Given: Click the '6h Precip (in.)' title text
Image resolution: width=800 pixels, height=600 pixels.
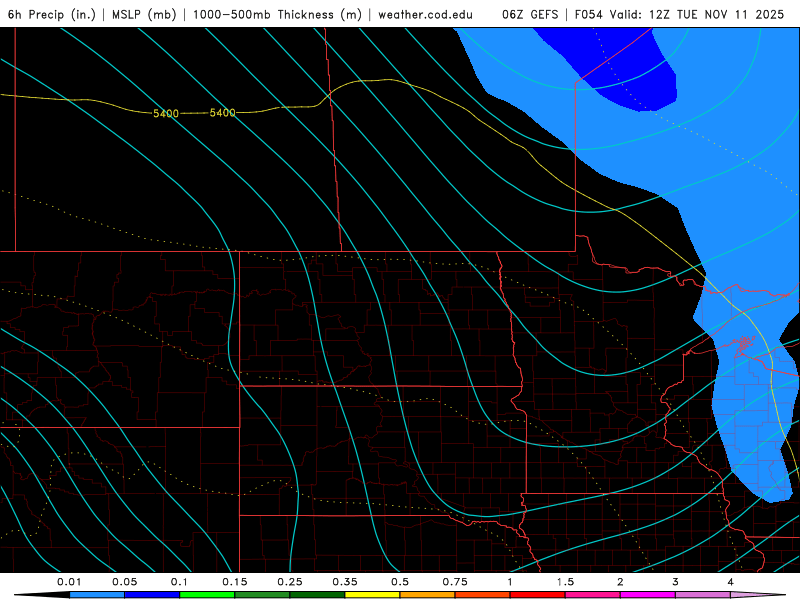Looking at the screenshot, I should point(52,14).
